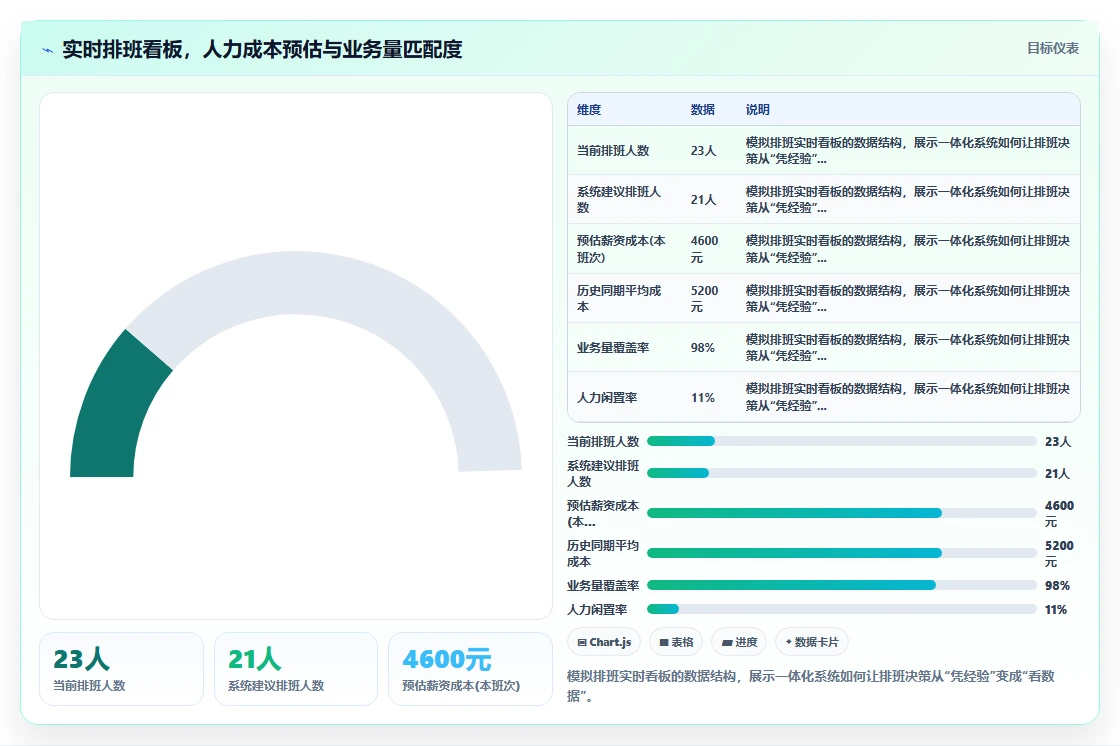Click the 11% value beside the progress bar
Image resolution: width=1120 pixels, height=746 pixels.
click(1056, 610)
